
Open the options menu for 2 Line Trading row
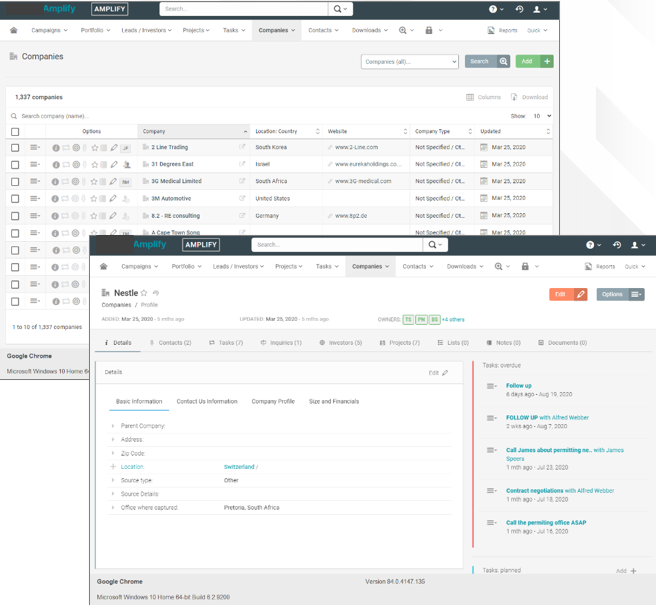click(35, 147)
